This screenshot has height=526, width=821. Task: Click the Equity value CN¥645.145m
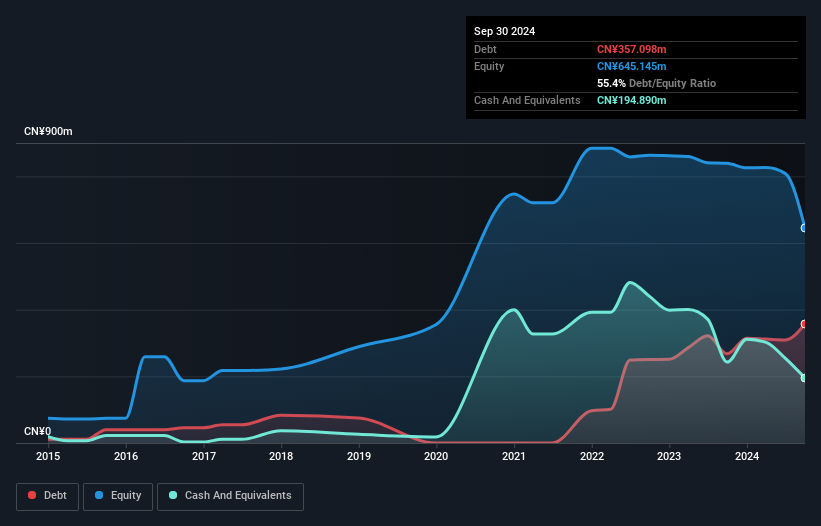631,66
